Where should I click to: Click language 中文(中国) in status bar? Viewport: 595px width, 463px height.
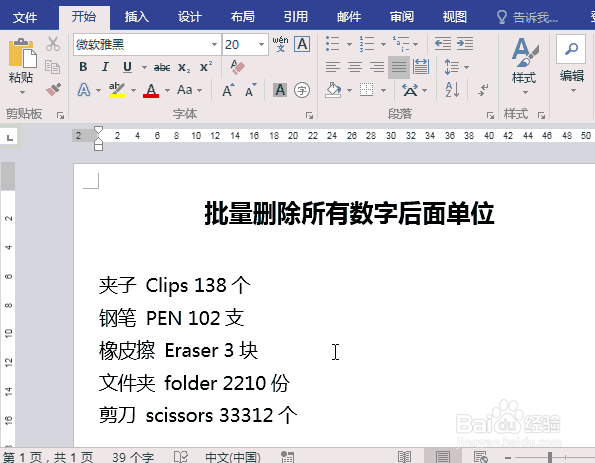[233, 457]
